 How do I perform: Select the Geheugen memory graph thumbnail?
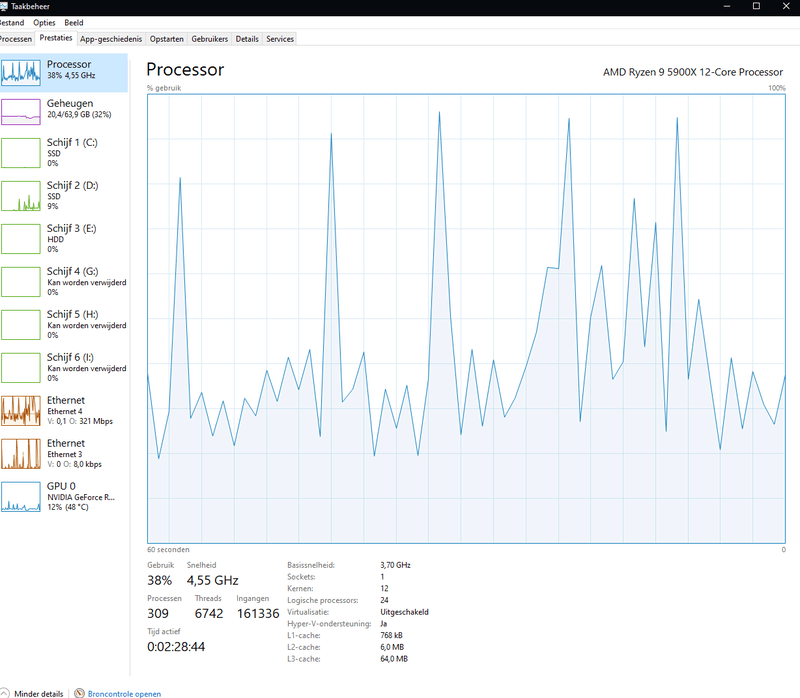tap(20, 112)
